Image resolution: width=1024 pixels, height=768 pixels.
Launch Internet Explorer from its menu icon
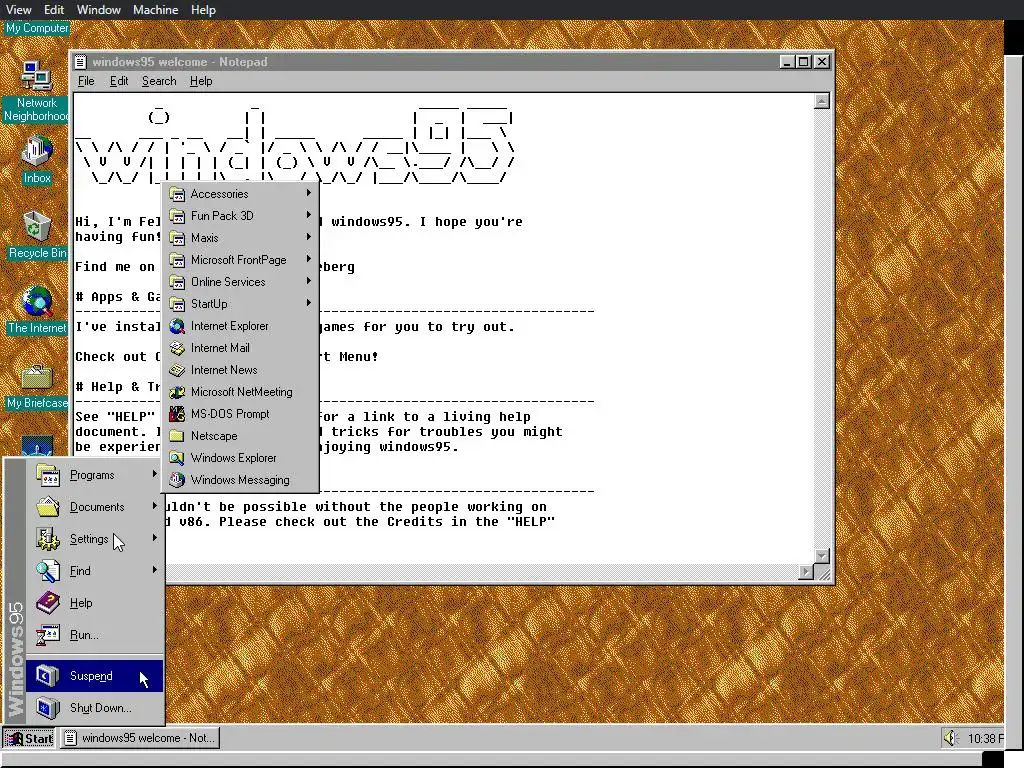pos(177,326)
